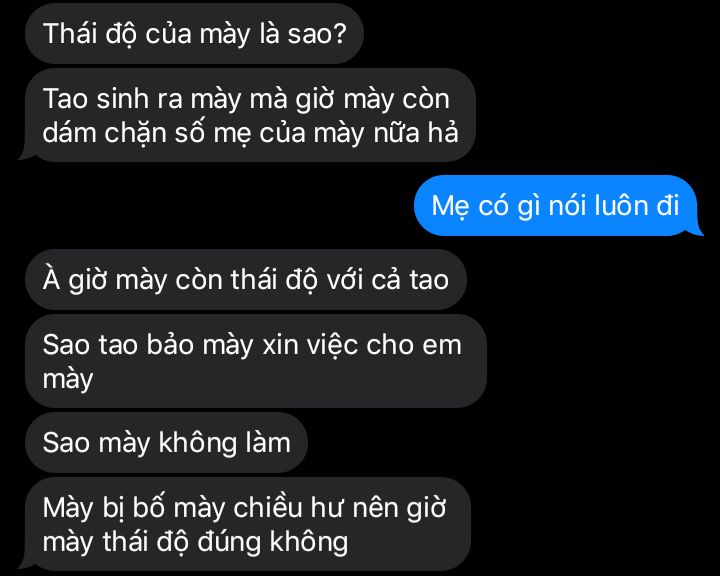Screen dimensions: 720x576
Task: Click the word "Mẹ" in the blue bubble
Action: [x=444, y=206]
